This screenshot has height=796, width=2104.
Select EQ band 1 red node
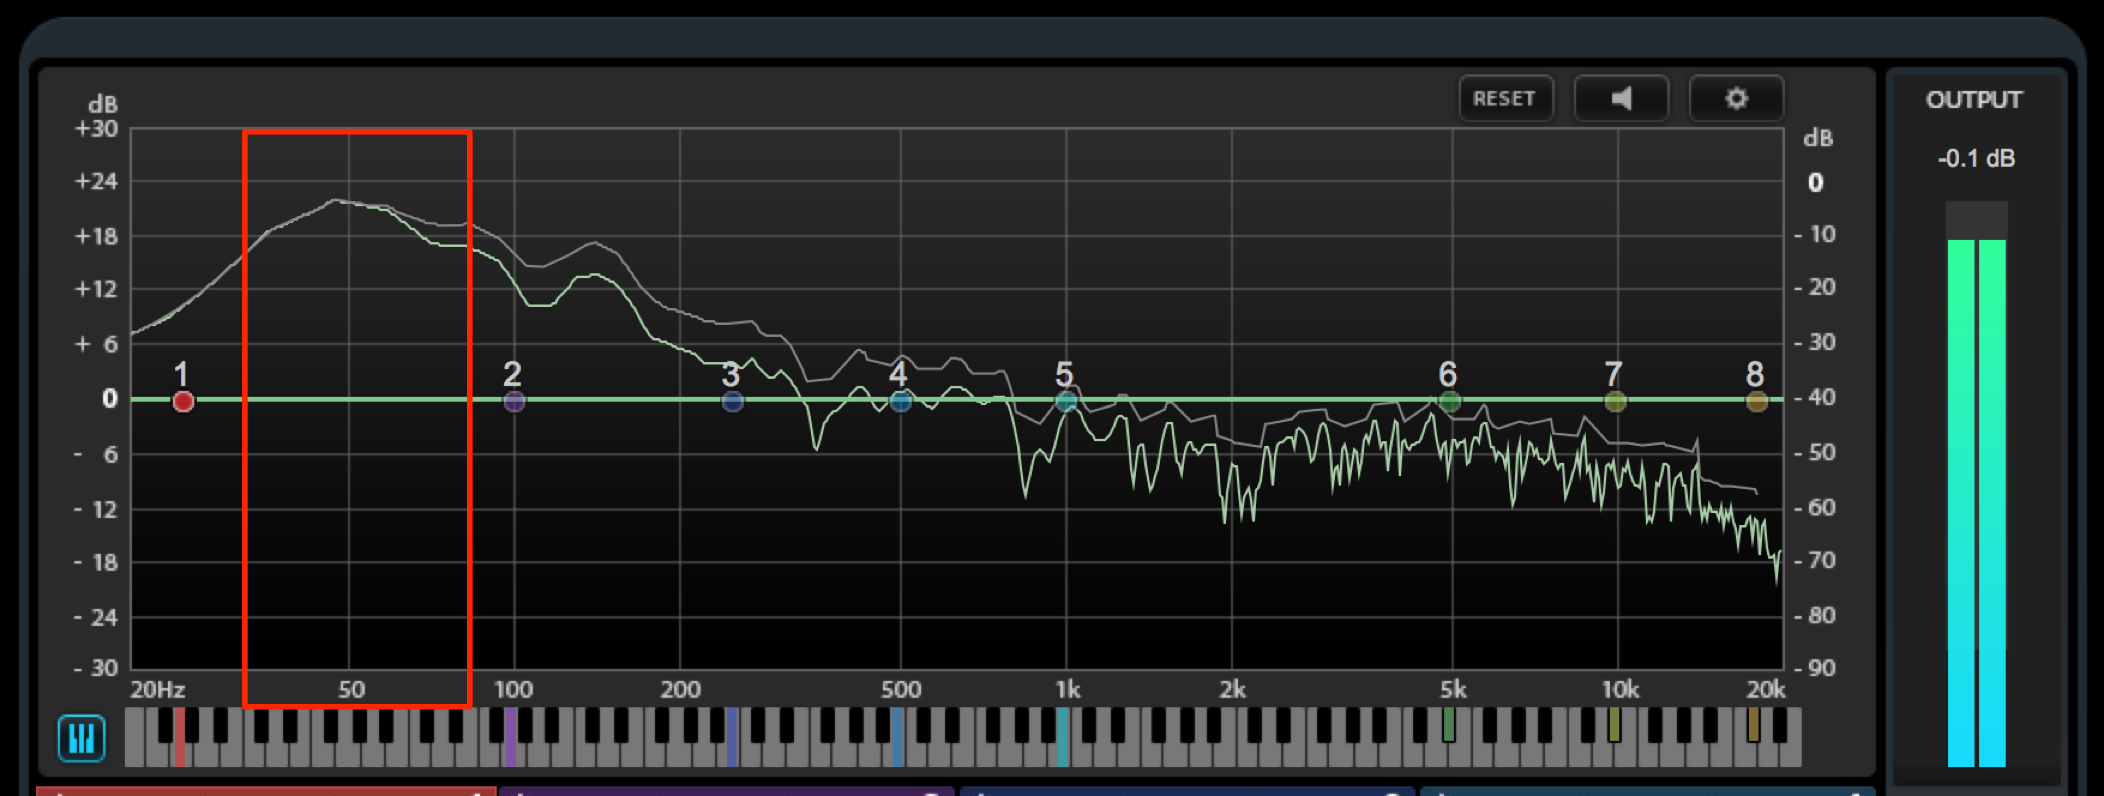point(183,402)
